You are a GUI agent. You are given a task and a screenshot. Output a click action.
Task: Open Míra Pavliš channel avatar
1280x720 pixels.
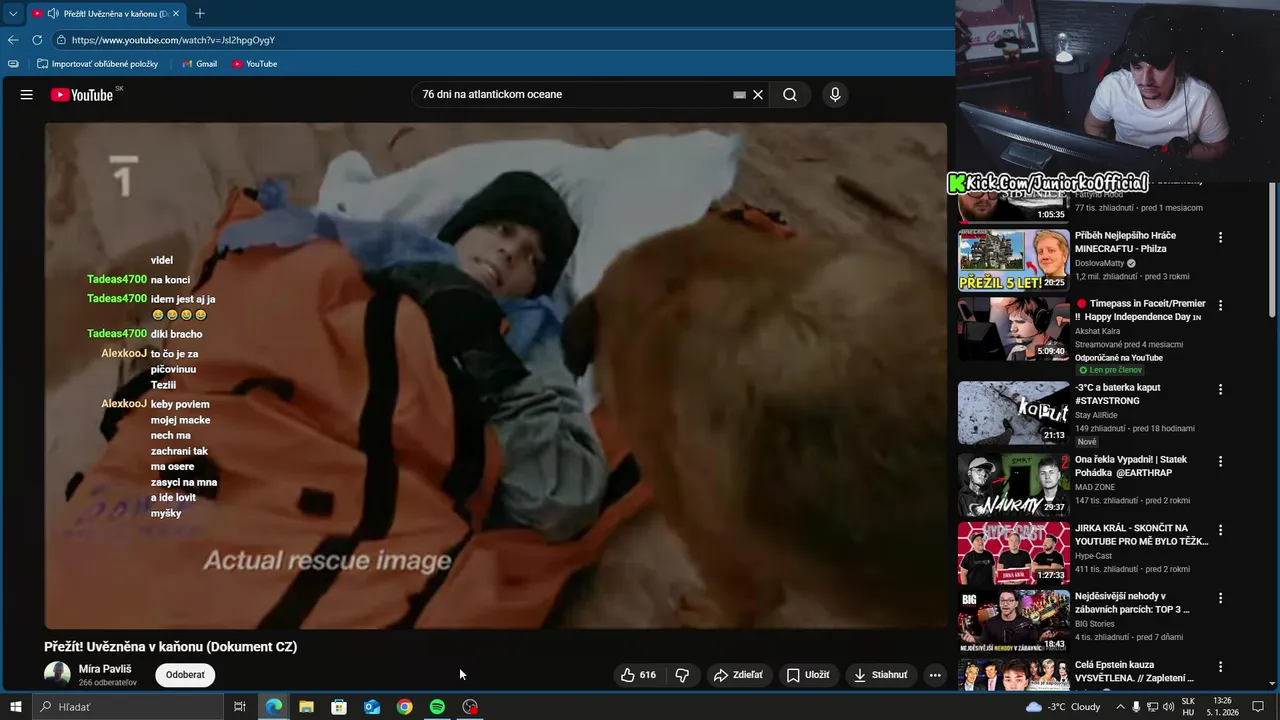[x=57, y=675]
